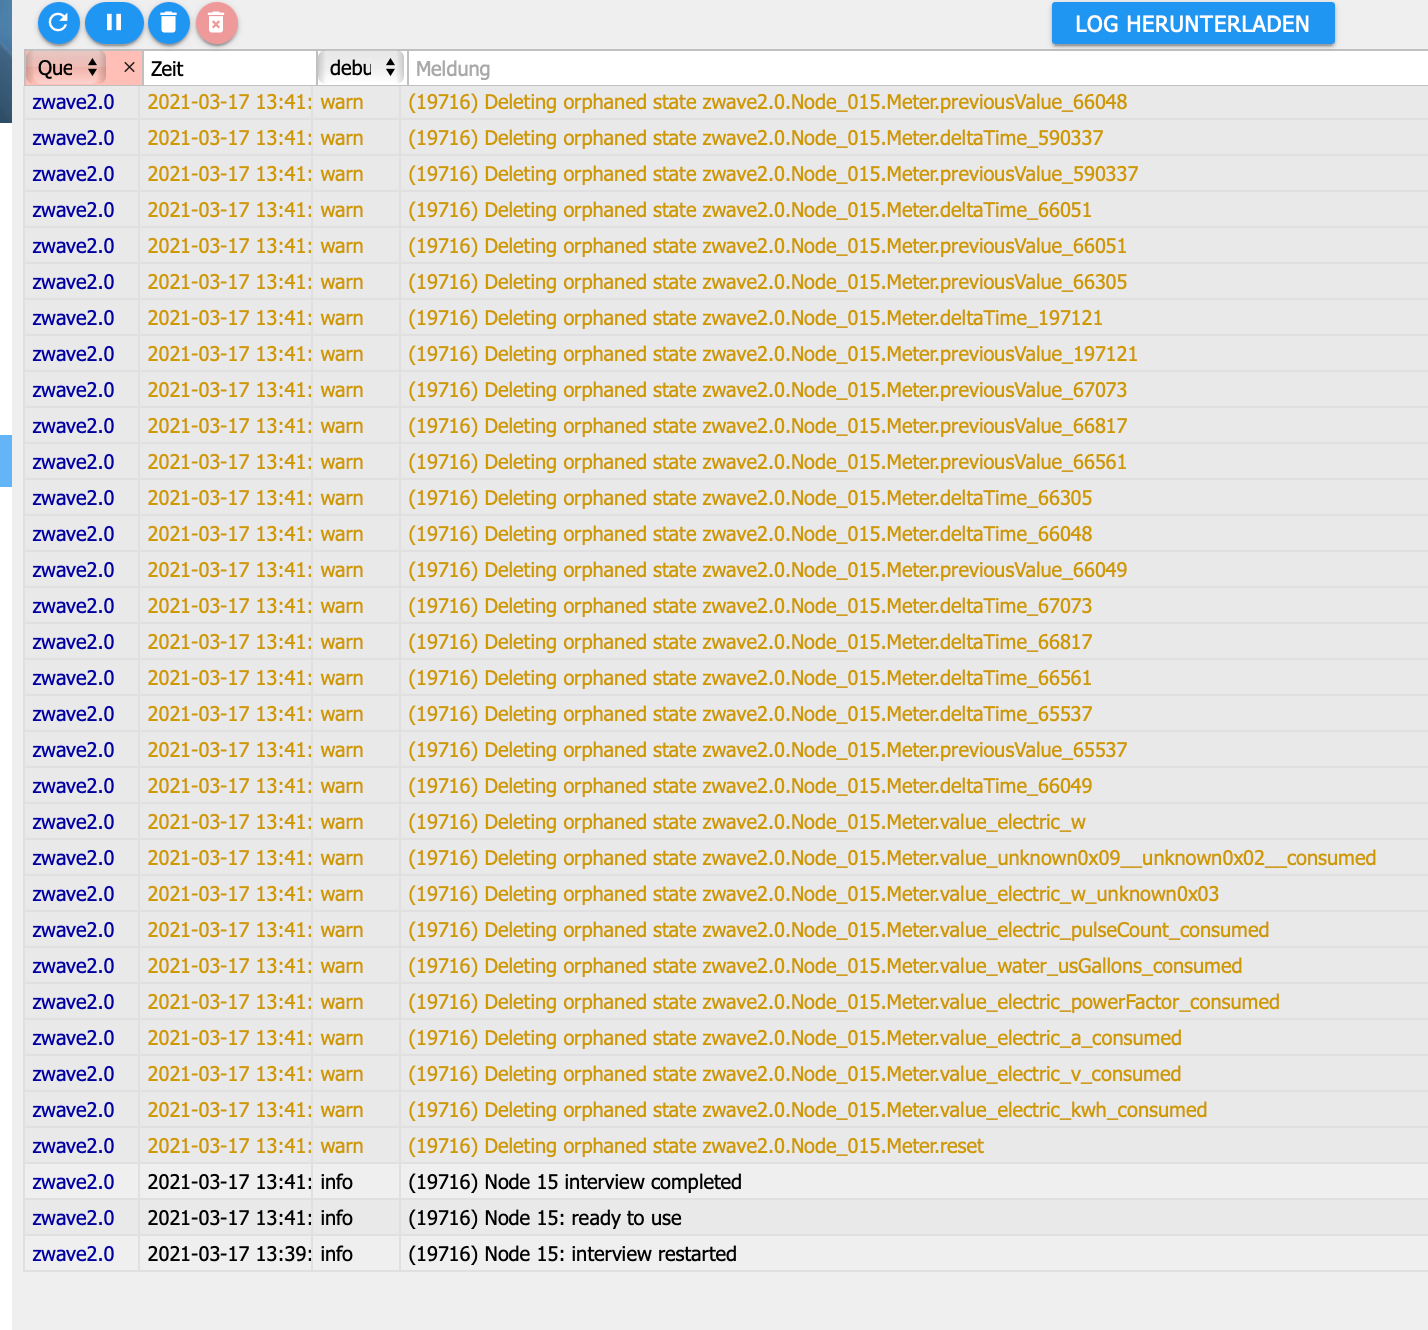Click message ending in deltaTime_66305

tap(750, 498)
